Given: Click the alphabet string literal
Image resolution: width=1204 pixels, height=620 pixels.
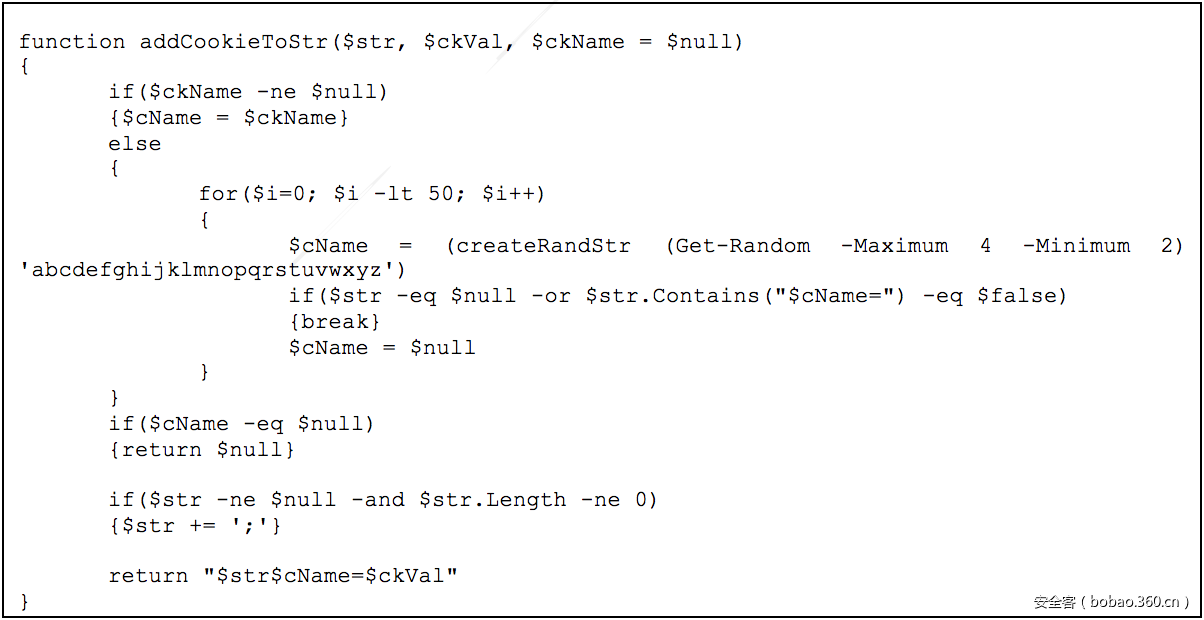Looking at the screenshot, I should pyautogui.click(x=213, y=271).
